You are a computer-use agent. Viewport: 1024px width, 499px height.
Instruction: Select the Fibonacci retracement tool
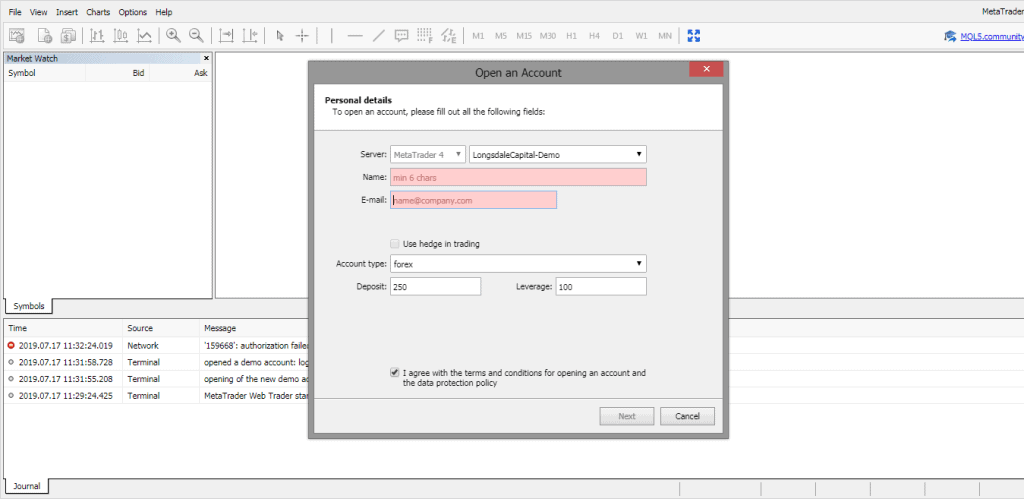coord(425,36)
